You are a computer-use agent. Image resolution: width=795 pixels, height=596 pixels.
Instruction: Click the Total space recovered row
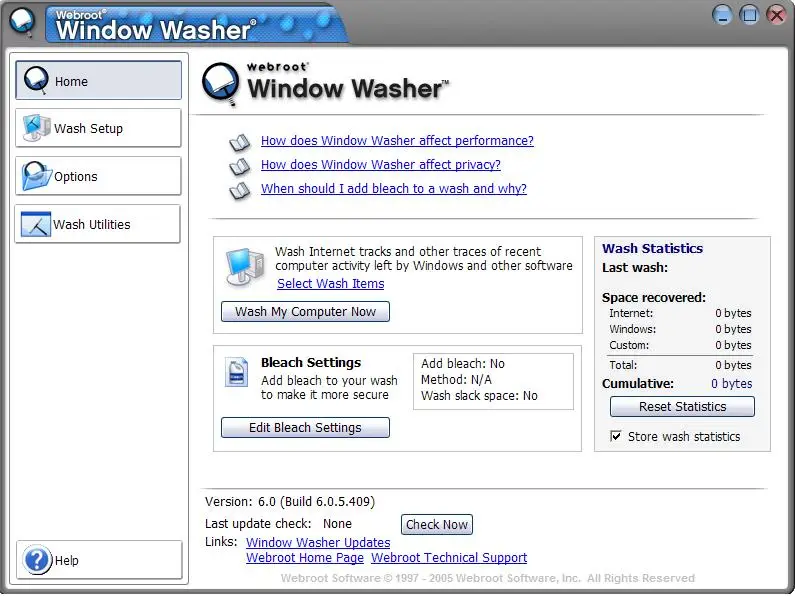pyautogui.click(x=680, y=365)
